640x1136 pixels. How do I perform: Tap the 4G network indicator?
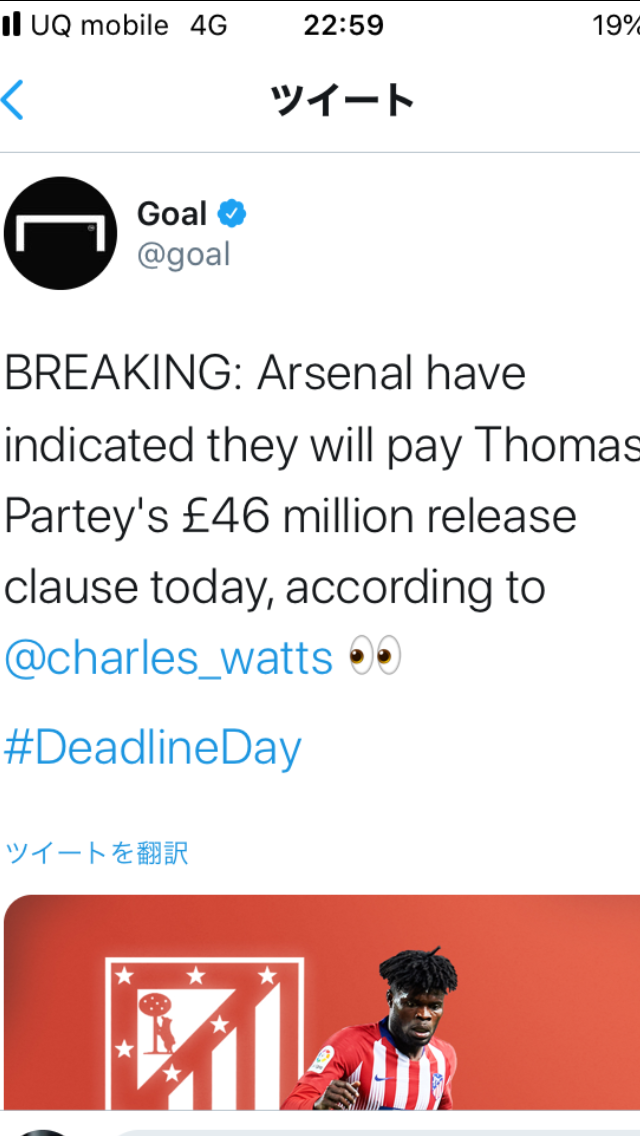[x=208, y=26]
